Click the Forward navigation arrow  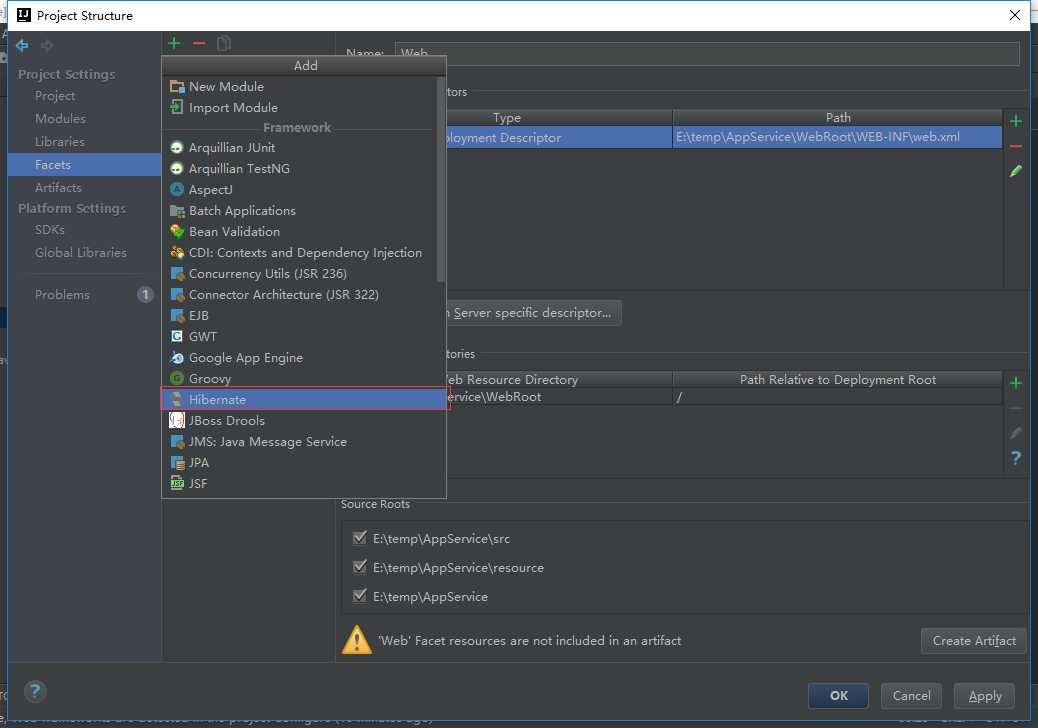47,45
